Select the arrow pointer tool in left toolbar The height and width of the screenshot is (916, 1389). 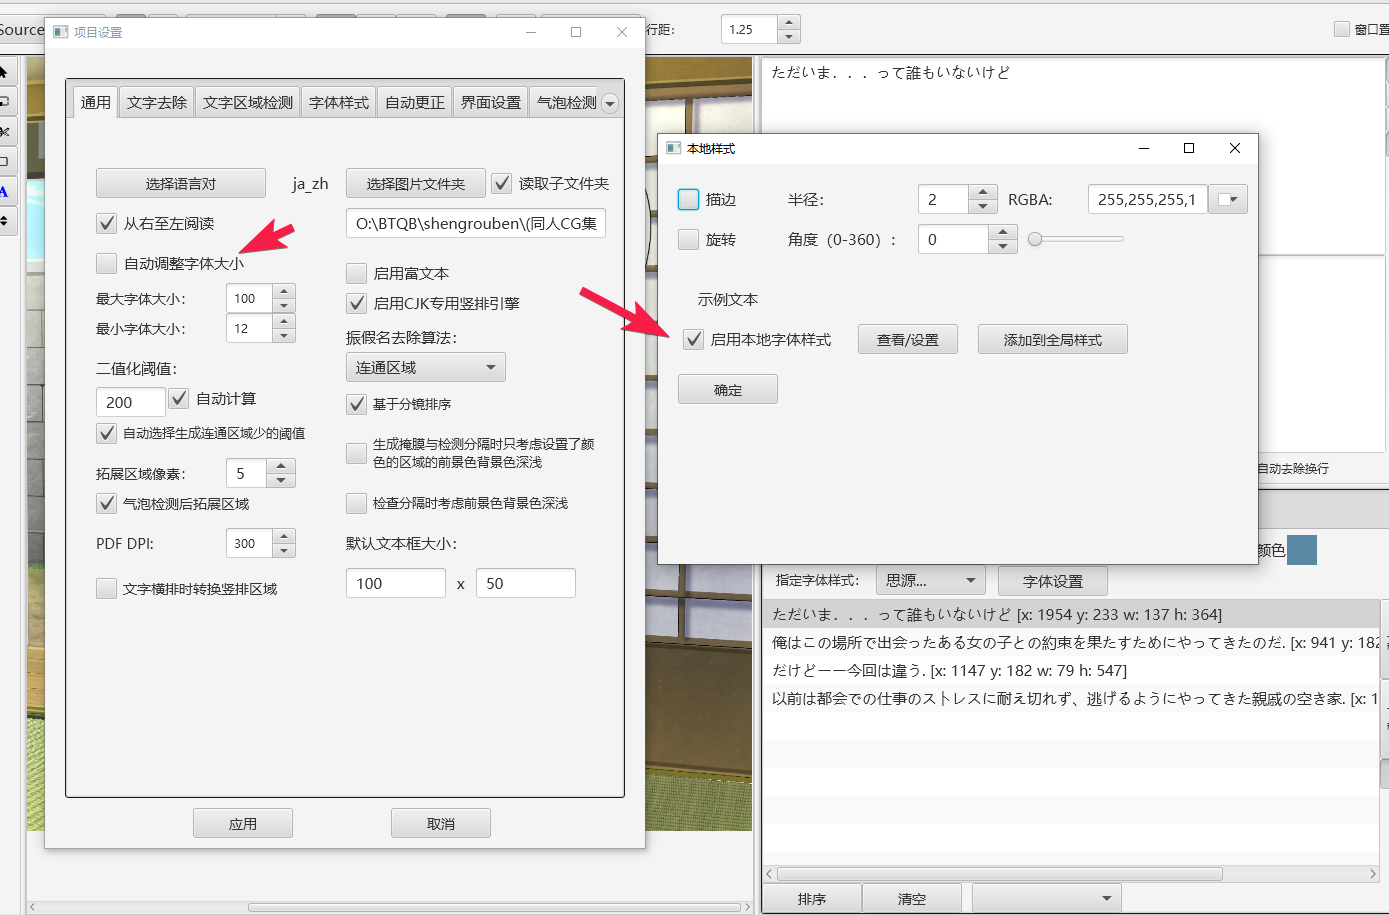pos(5,72)
